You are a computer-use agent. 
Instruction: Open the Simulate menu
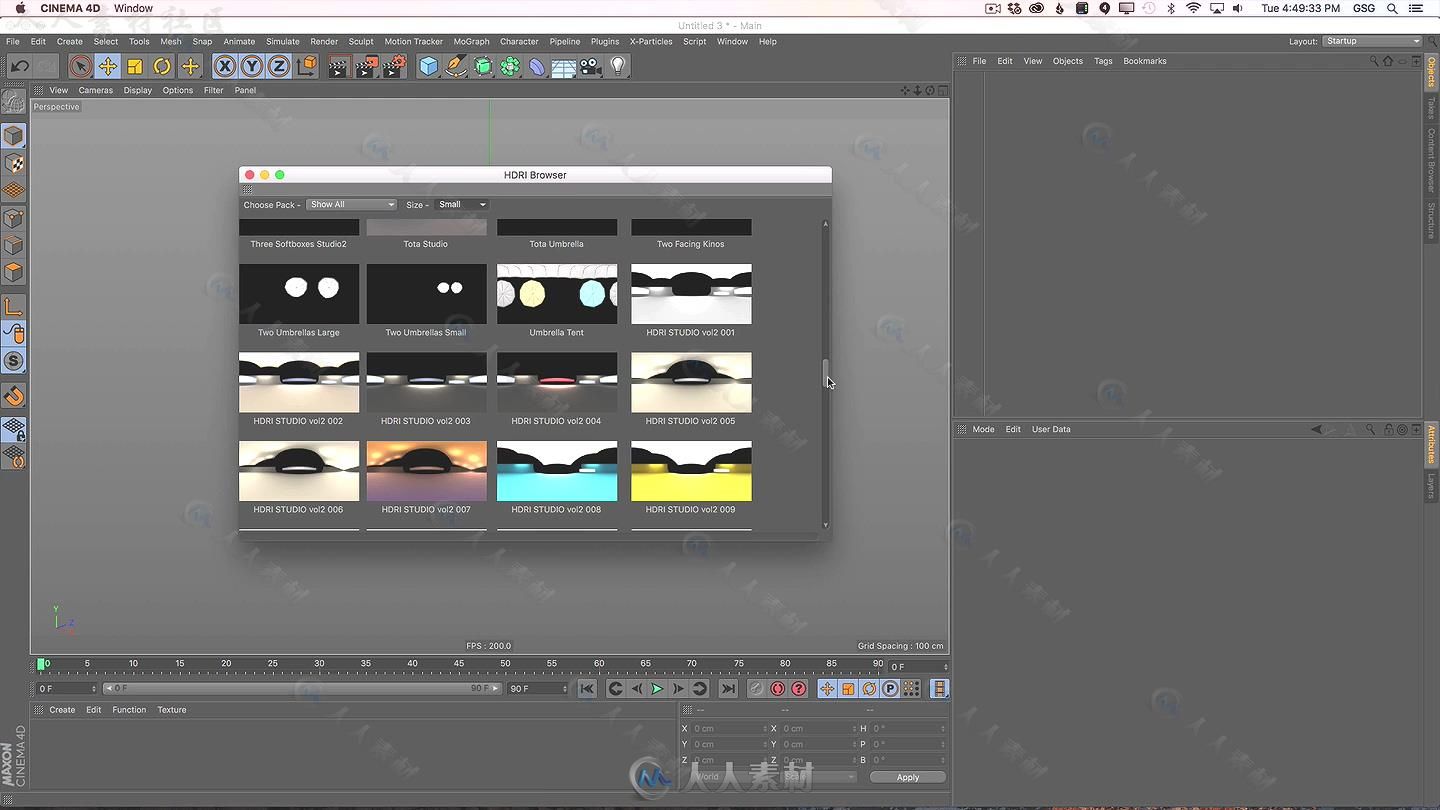click(x=282, y=42)
